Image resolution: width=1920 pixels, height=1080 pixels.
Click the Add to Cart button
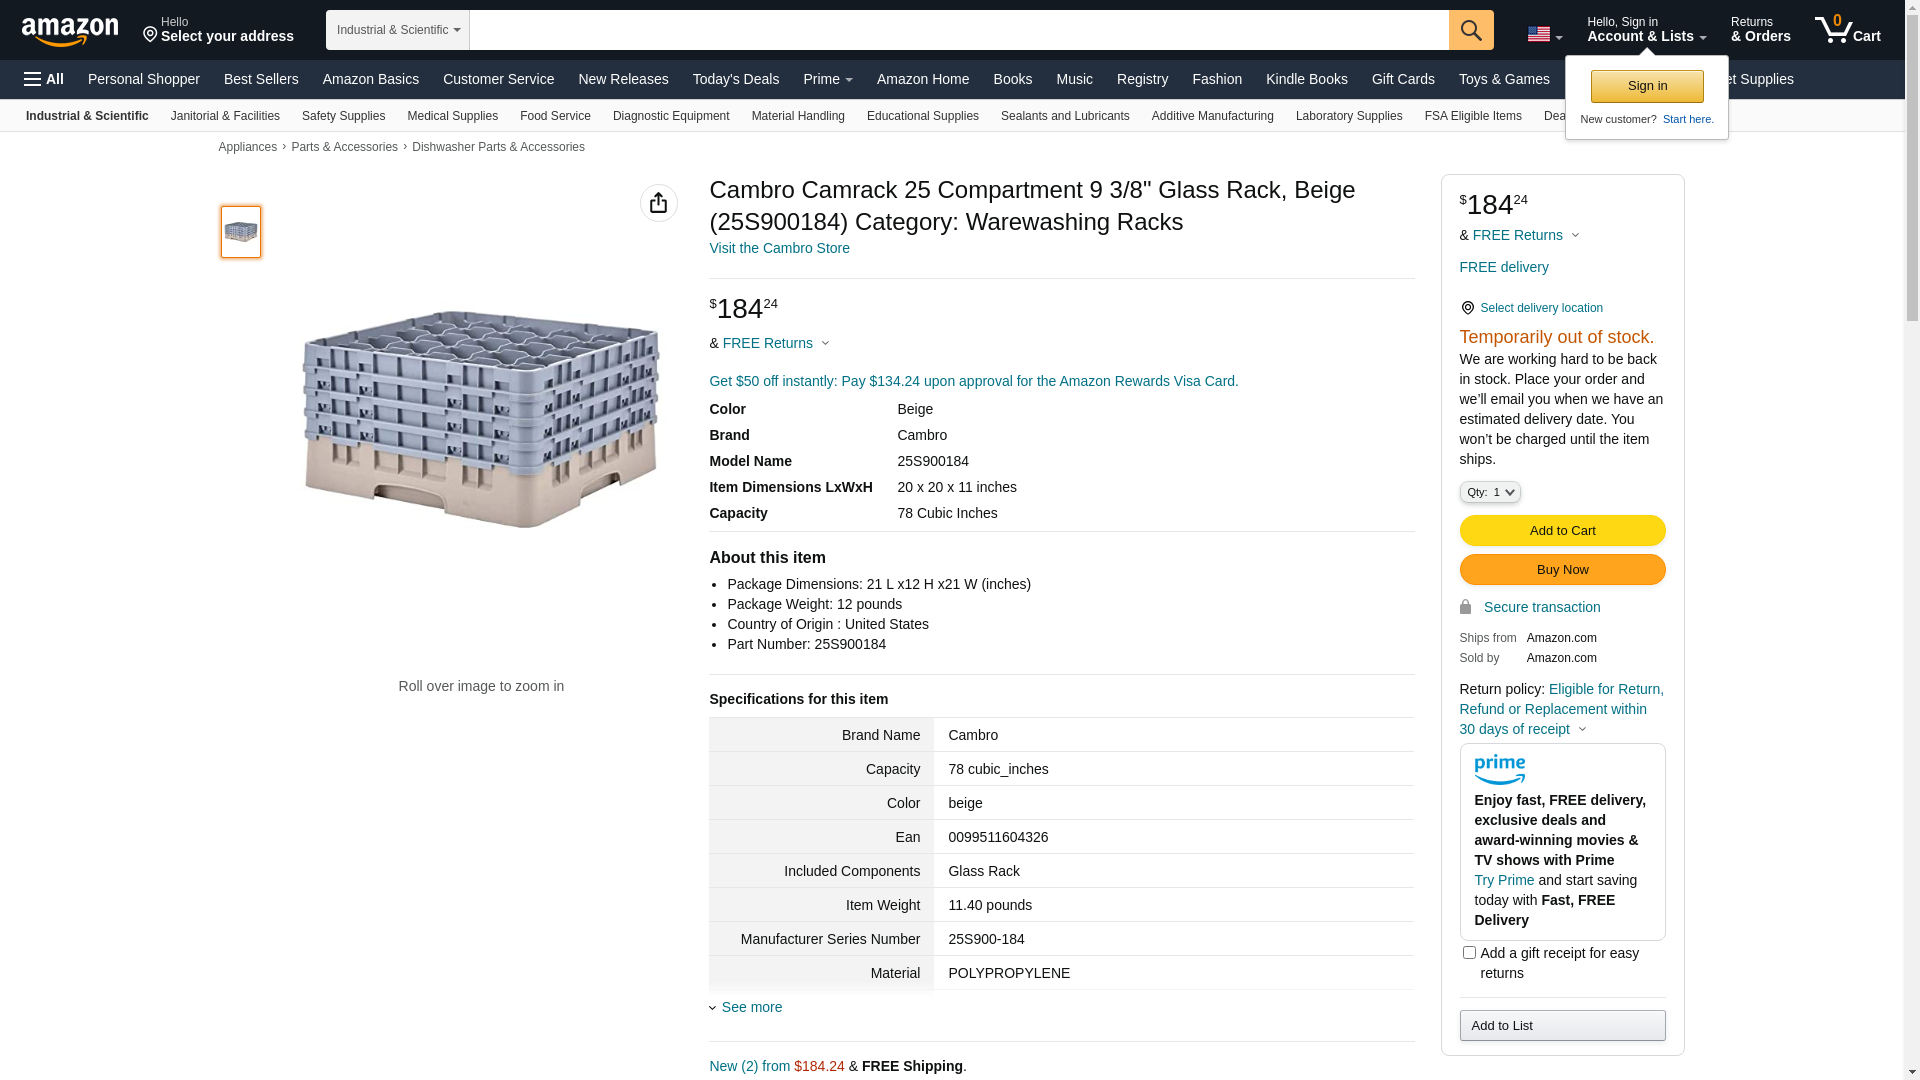pyautogui.click(x=1562, y=531)
